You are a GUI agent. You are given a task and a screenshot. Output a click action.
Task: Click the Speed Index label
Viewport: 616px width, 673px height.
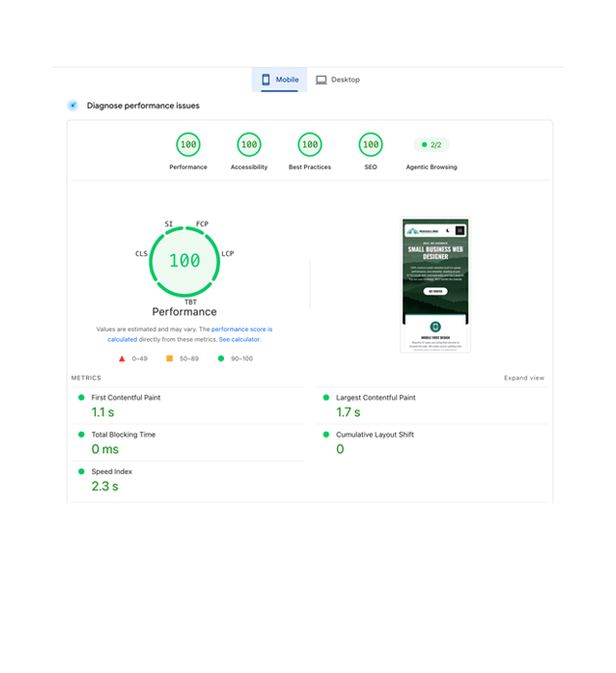coord(112,471)
